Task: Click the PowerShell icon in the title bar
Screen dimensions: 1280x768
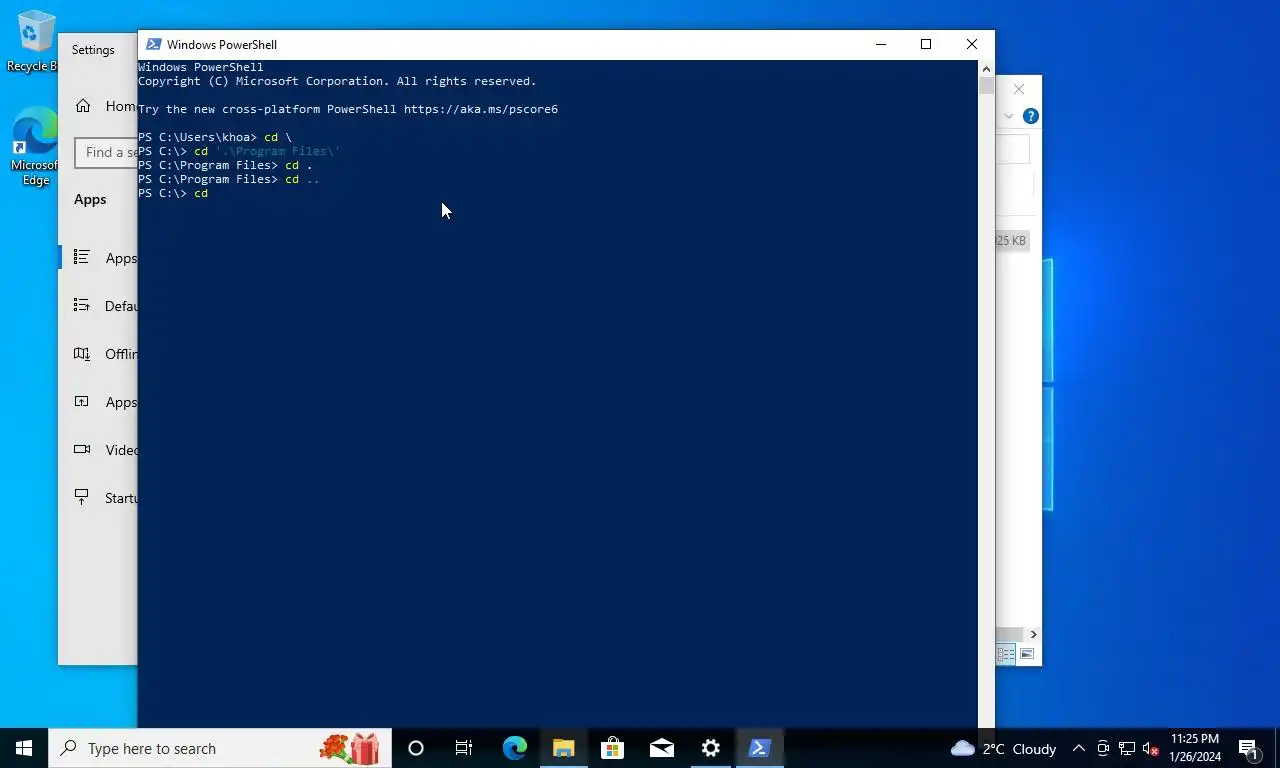Action: pyautogui.click(x=153, y=44)
